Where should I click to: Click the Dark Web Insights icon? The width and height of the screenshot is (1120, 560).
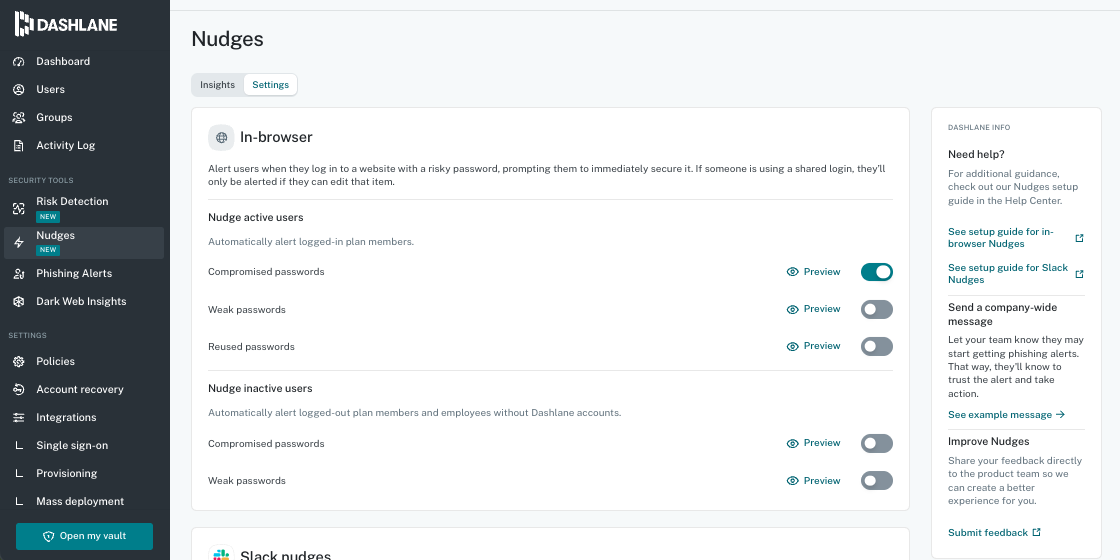(x=19, y=301)
